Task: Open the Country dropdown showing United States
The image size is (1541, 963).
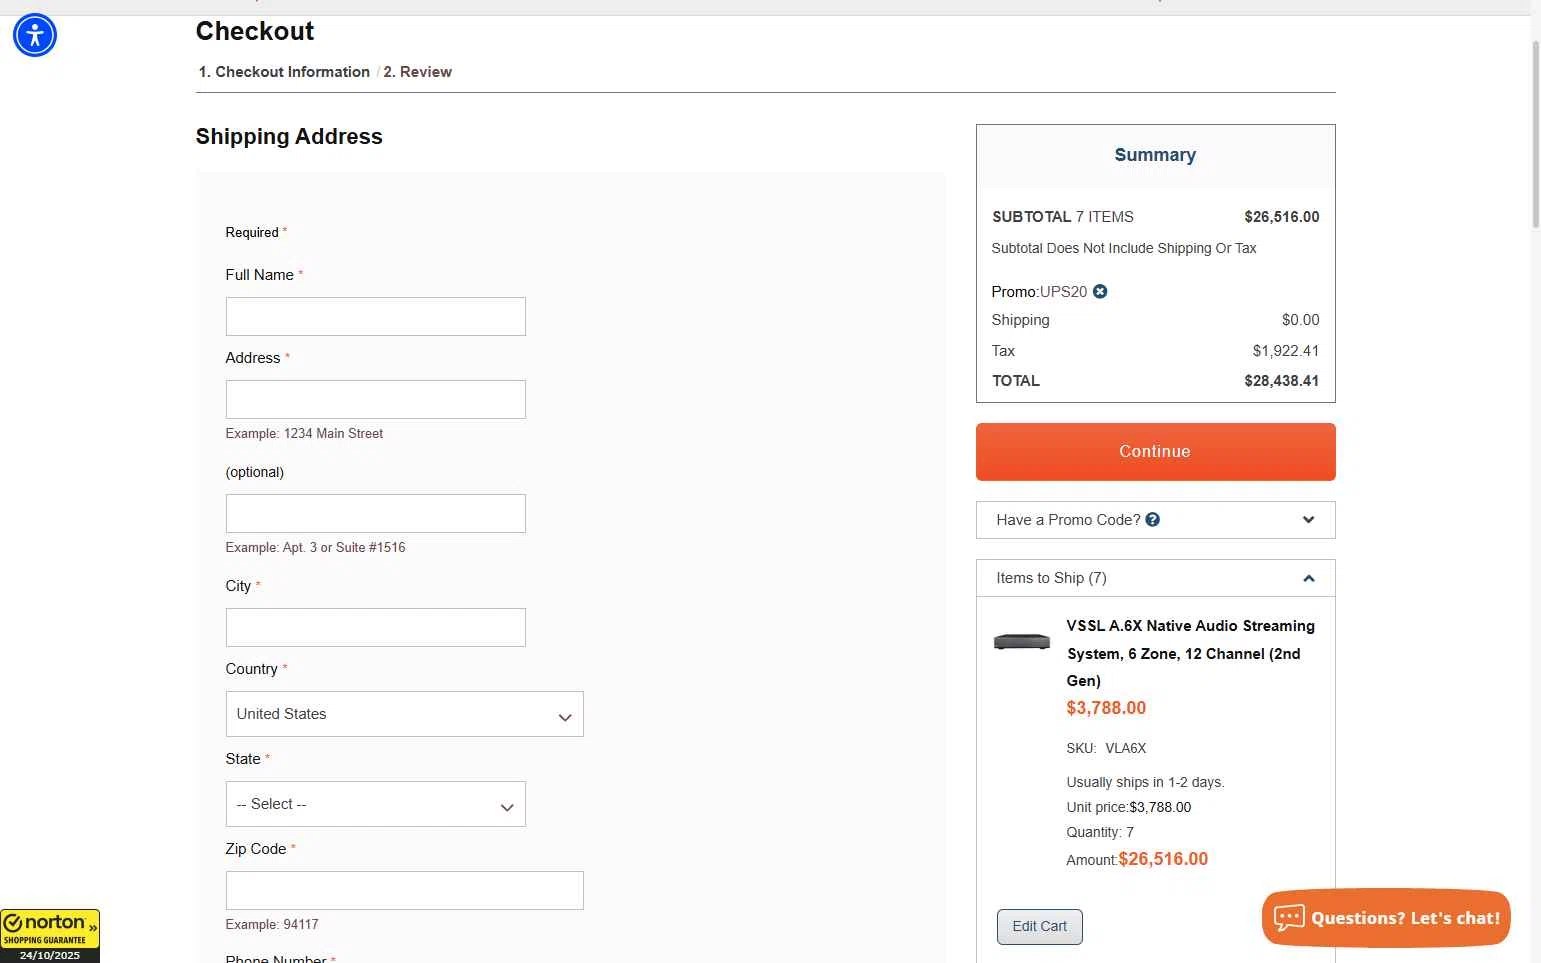Action: coord(404,714)
